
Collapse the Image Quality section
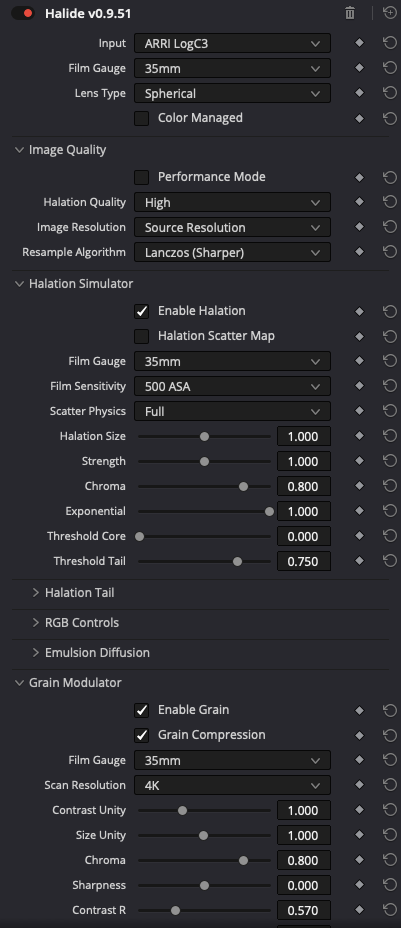click(20, 150)
